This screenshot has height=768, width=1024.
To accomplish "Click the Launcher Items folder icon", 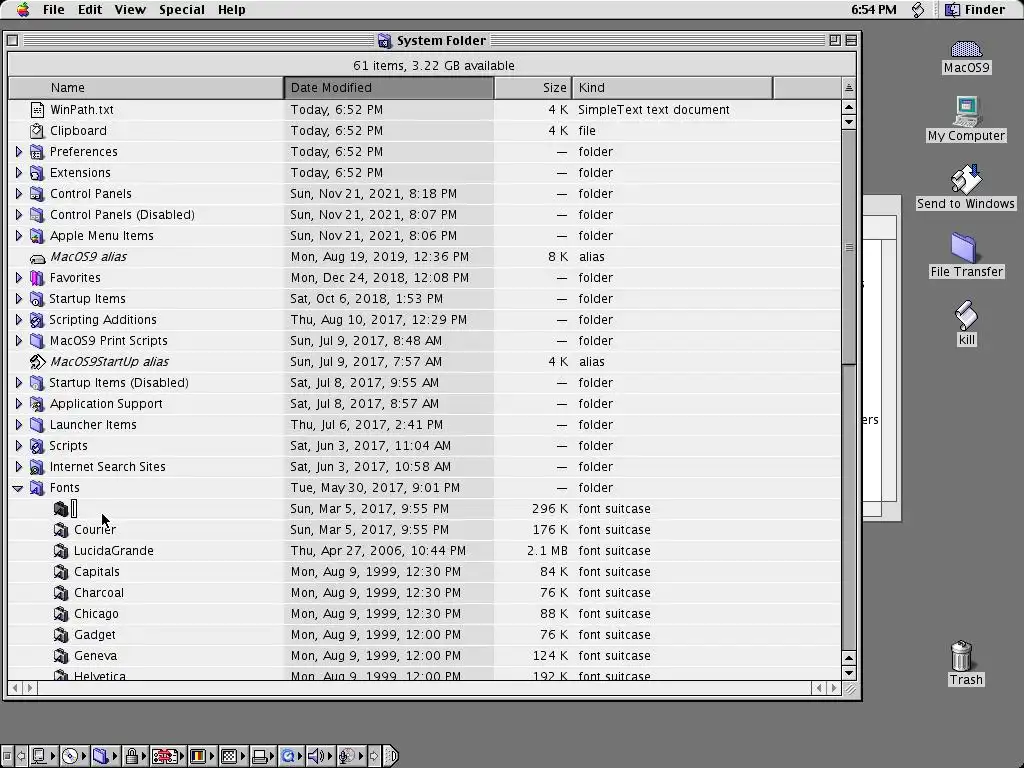I will tap(37, 424).
